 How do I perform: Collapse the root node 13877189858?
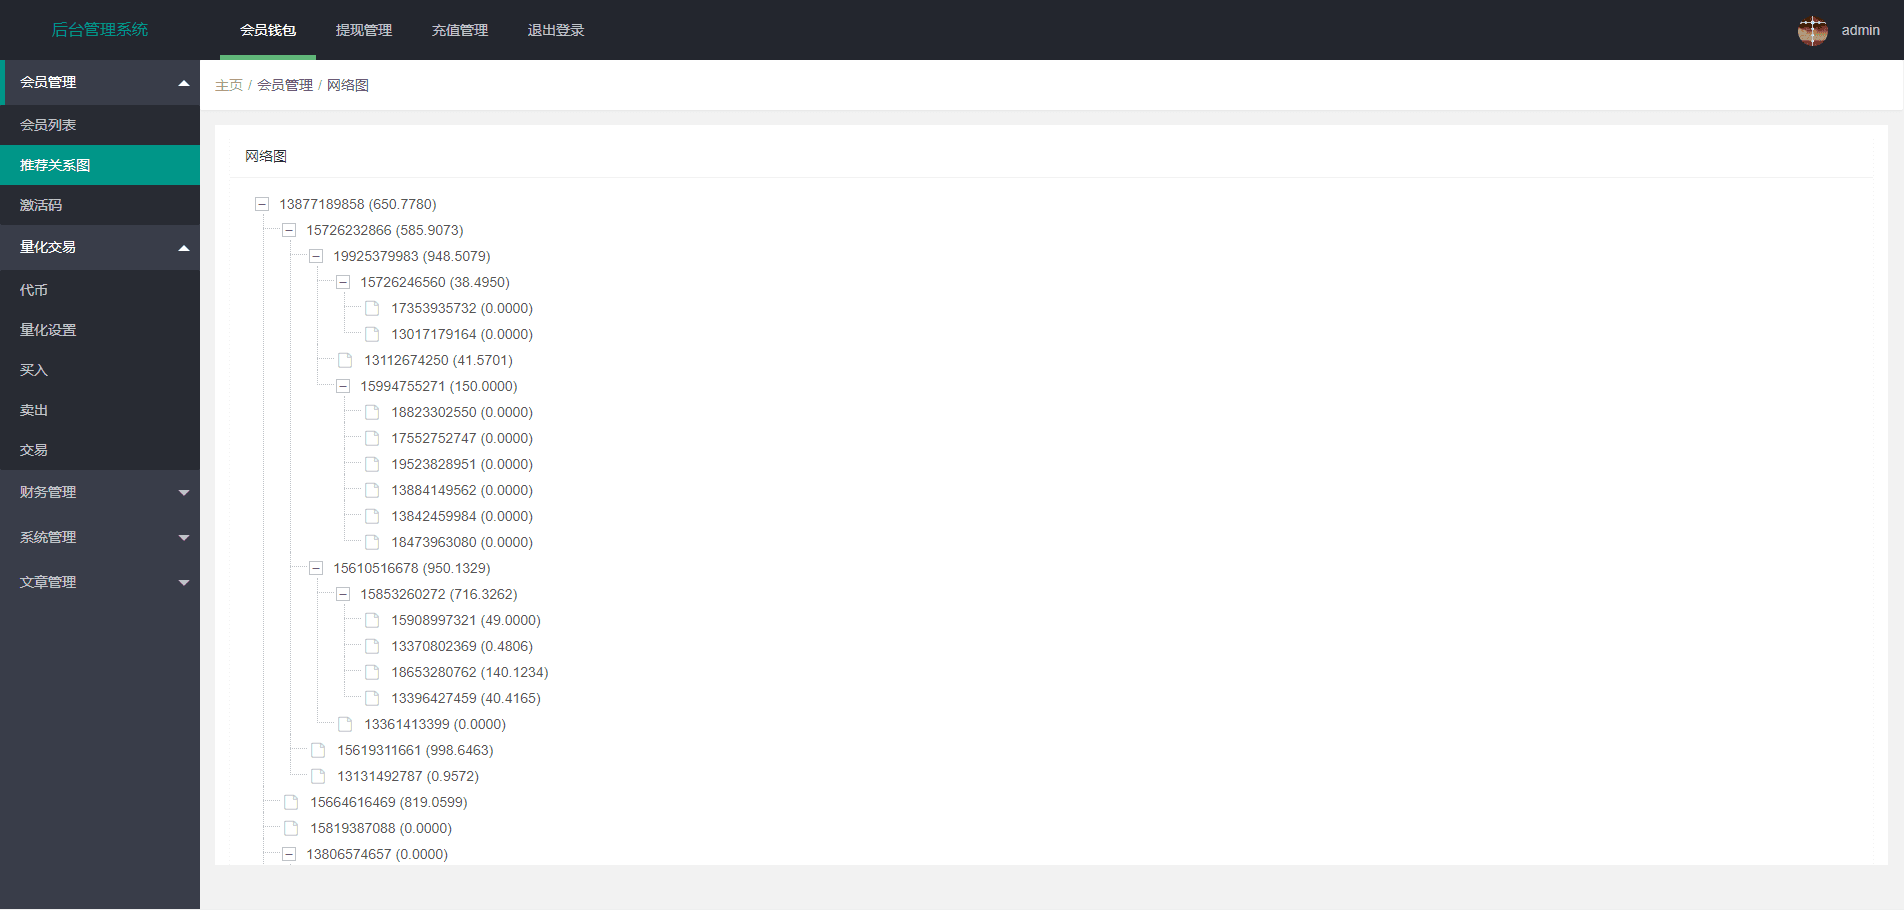pyautogui.click(x=262, y=204)
